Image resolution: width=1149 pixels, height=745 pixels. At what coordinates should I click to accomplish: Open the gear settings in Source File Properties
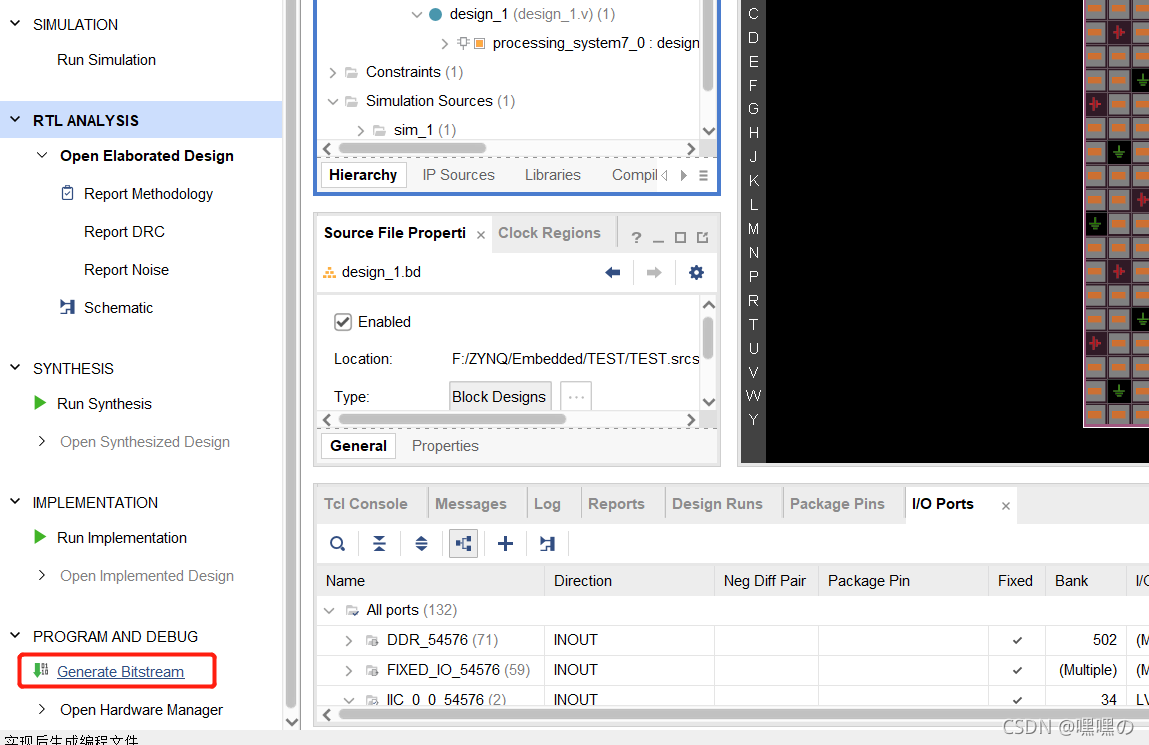coord(696,273)
